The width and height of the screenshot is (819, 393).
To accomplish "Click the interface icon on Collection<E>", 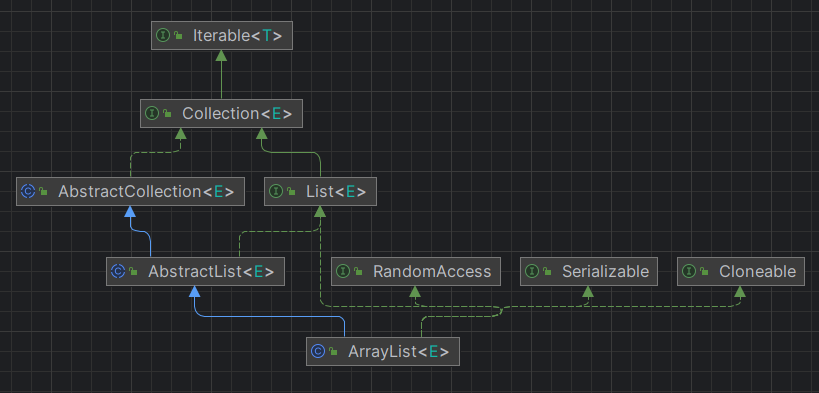I will (152, 113).
